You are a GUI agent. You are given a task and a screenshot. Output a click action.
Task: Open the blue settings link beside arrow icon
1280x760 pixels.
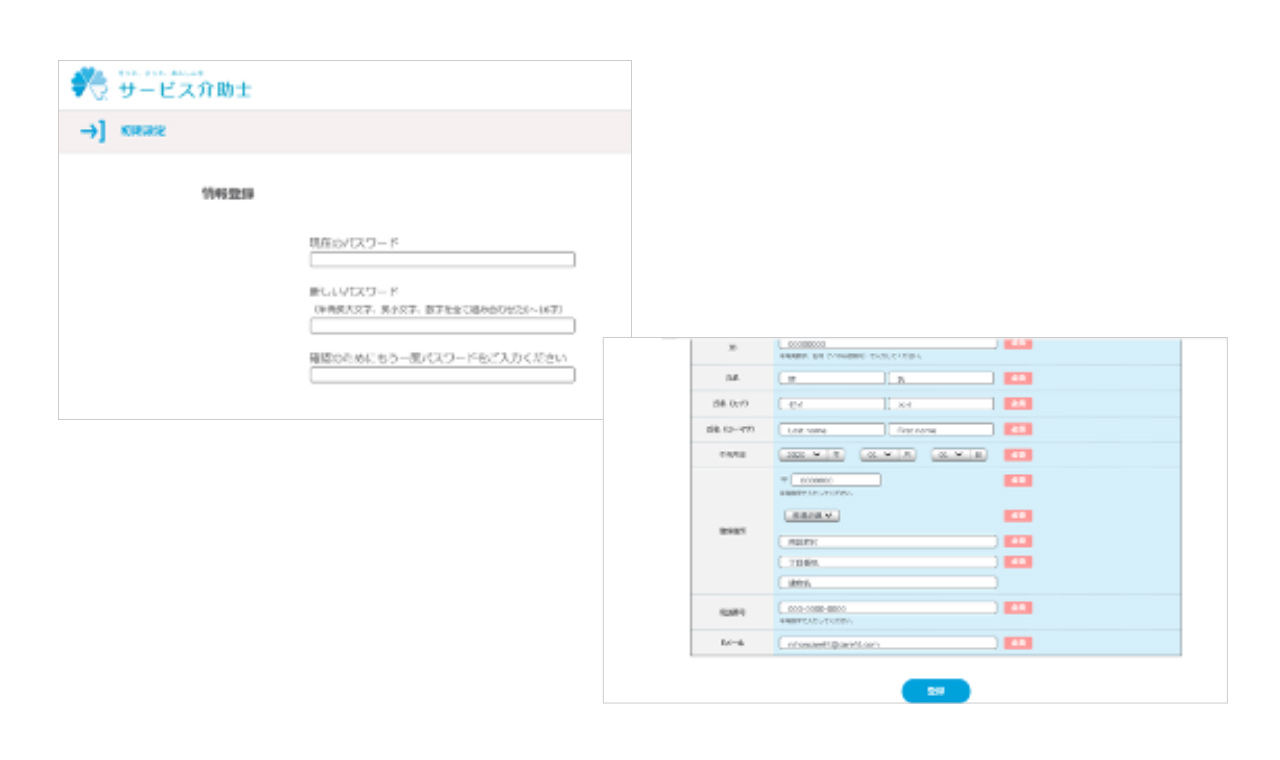click(x=143, y=131)
